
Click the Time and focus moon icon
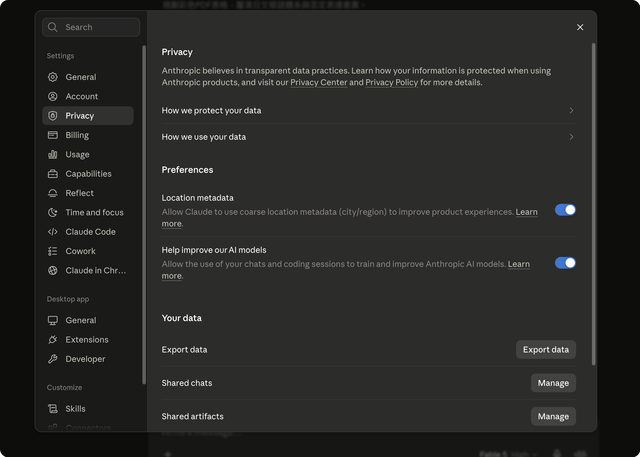tap(53, 212)
